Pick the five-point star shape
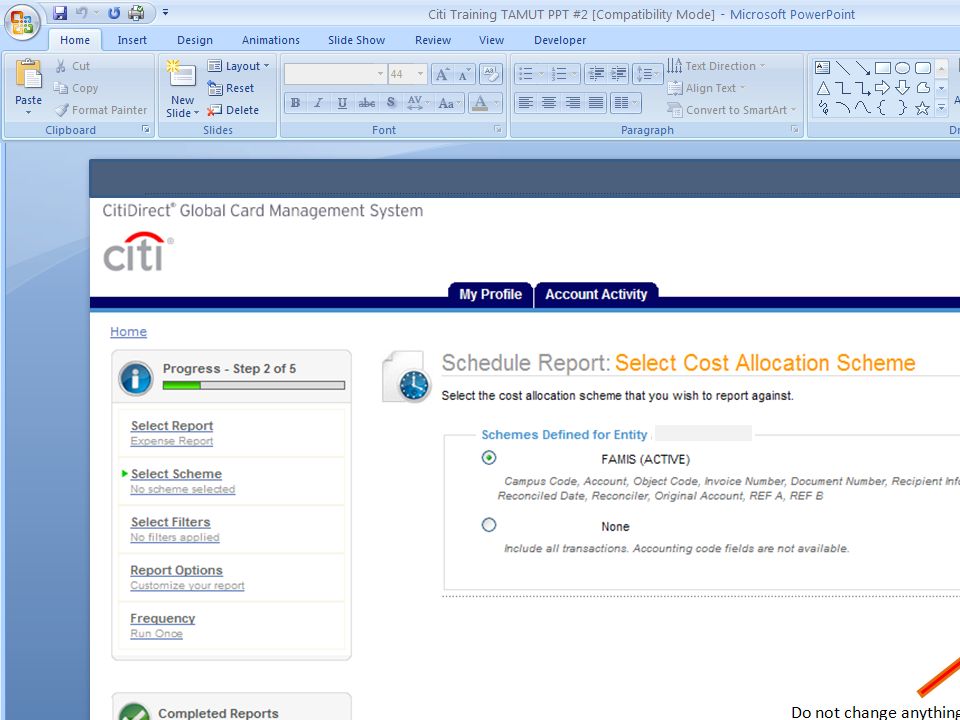 pyautogui.click(x=923, y=108)
